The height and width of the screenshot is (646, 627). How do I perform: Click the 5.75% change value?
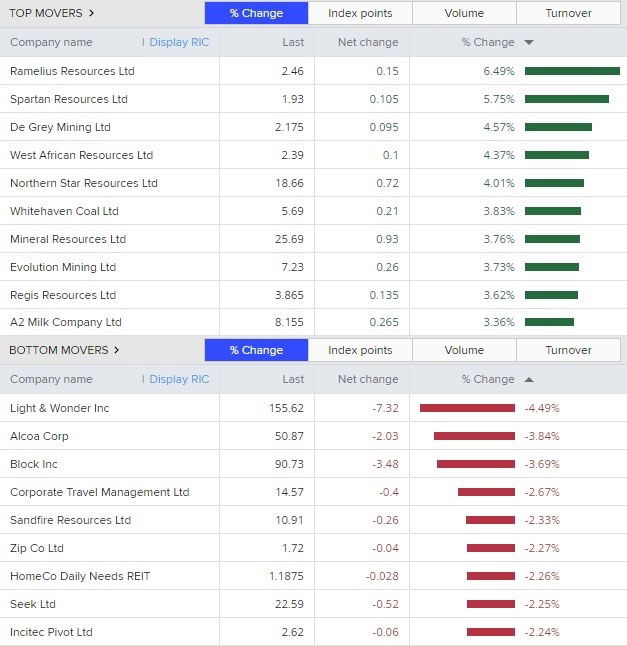coord(499,99)
